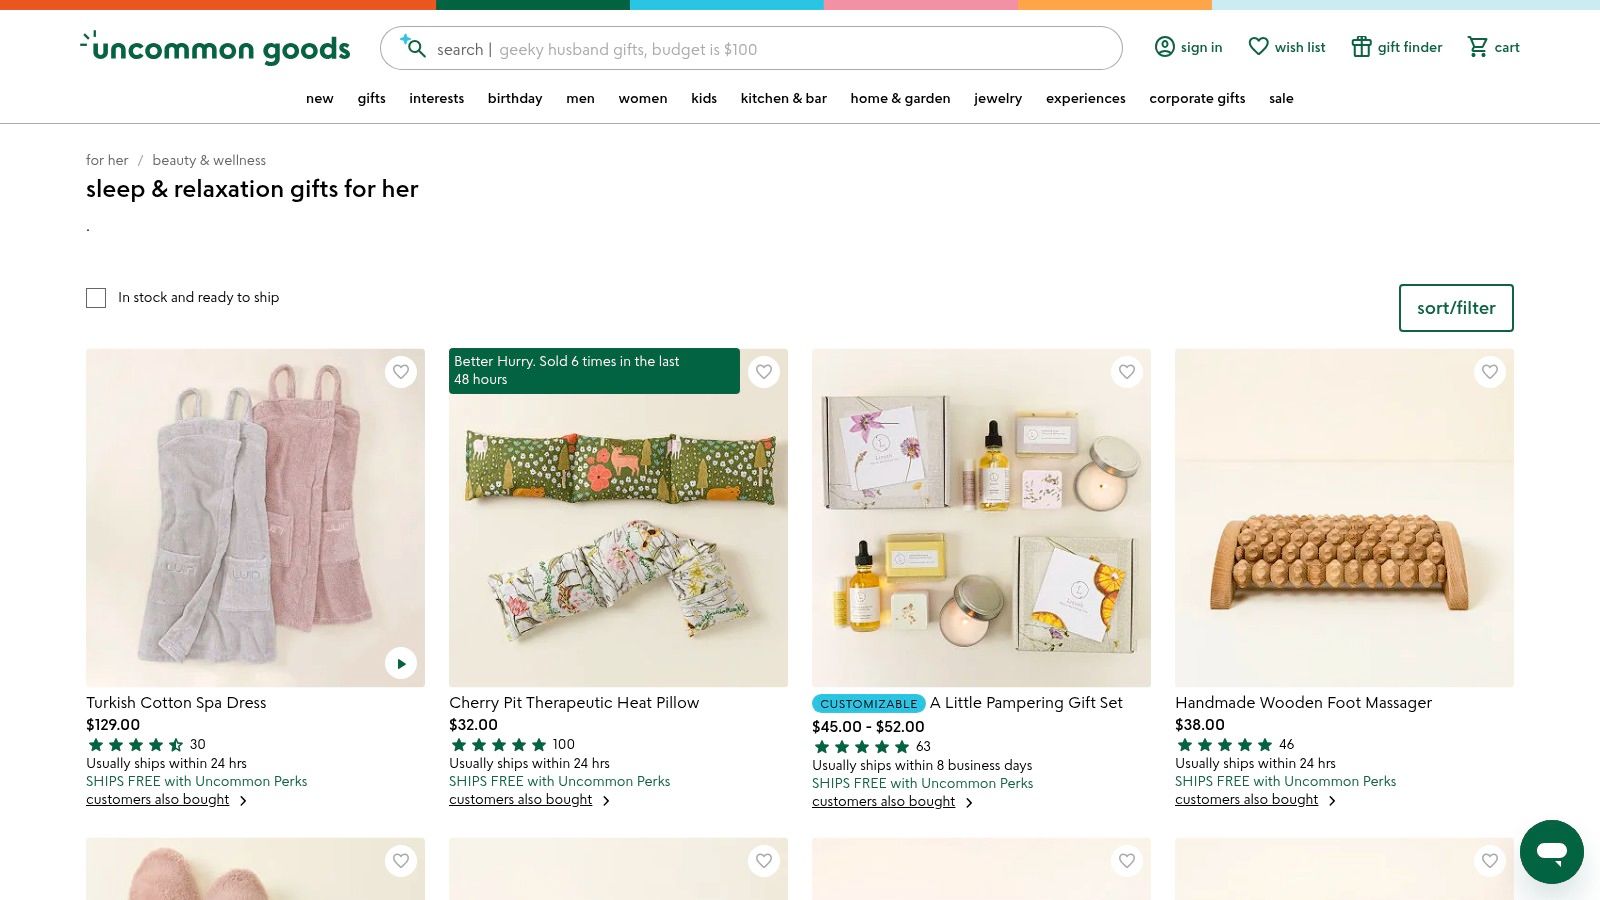
Task: Open the interests menu
Action: click(437, 98)
